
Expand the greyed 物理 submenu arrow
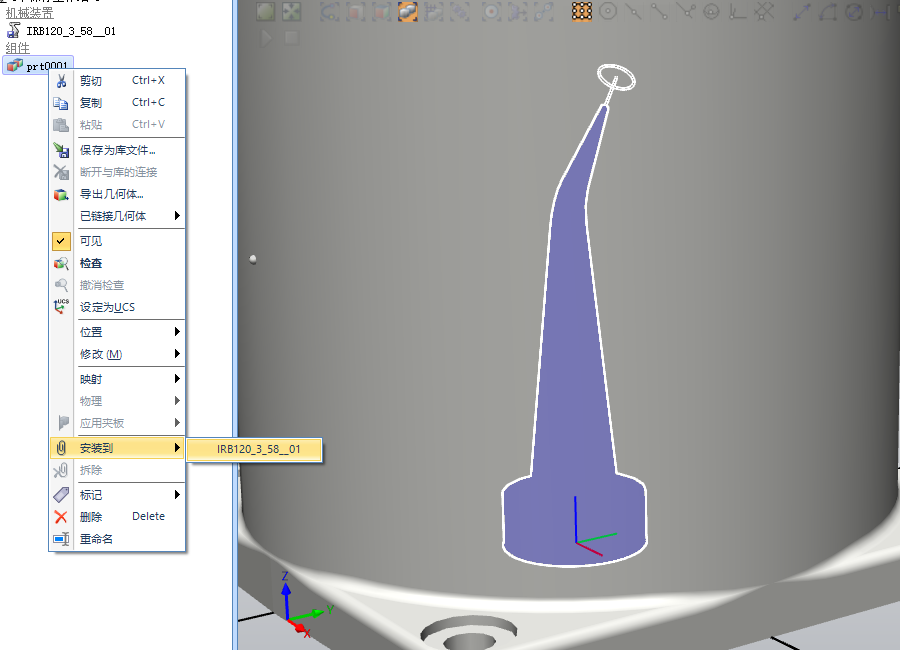pyautogui.click(x=177, y=401)
